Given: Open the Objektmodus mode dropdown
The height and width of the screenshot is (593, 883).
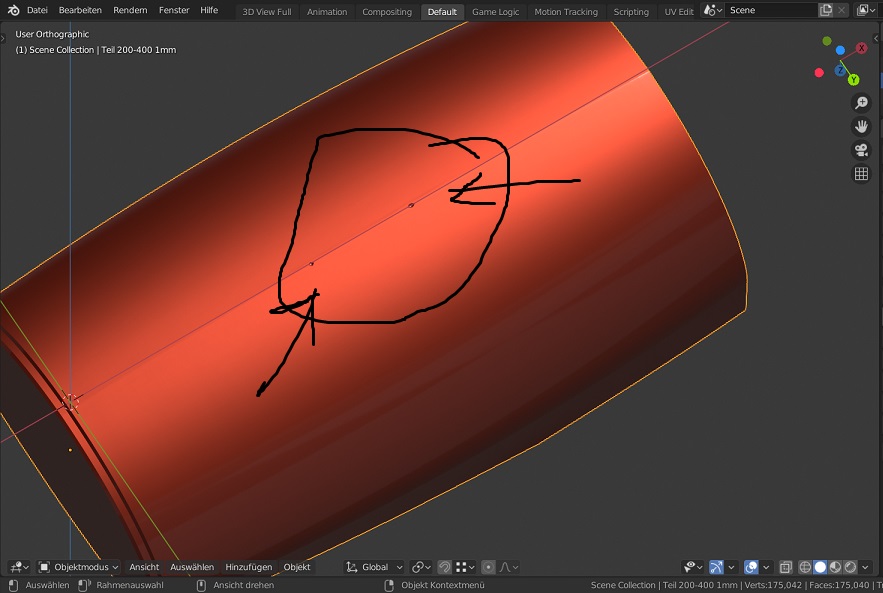Looking at the screenshot, I should [x=79, y=567].
